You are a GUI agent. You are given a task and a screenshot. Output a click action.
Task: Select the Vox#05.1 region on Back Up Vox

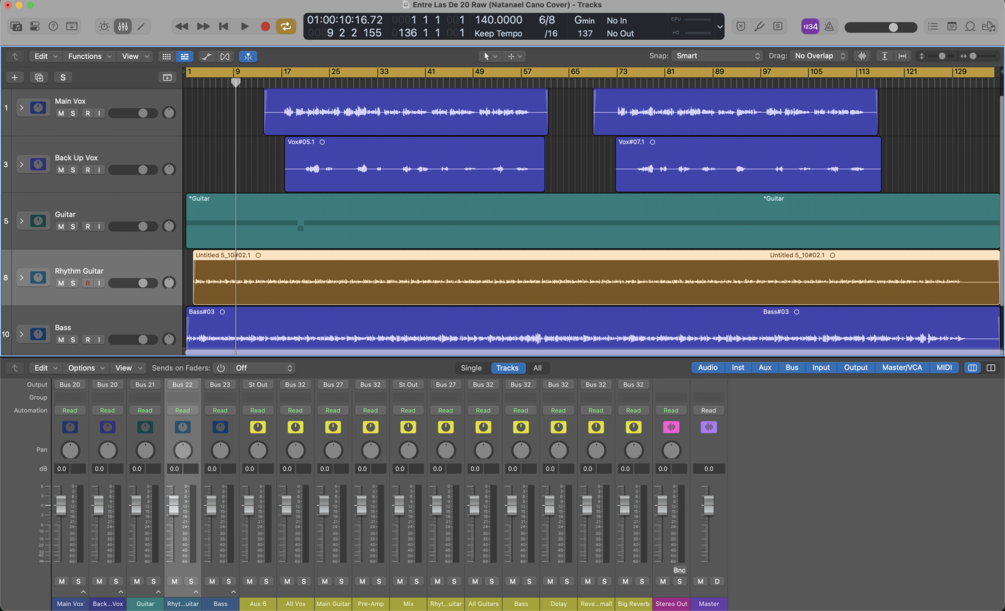(414, 164)
